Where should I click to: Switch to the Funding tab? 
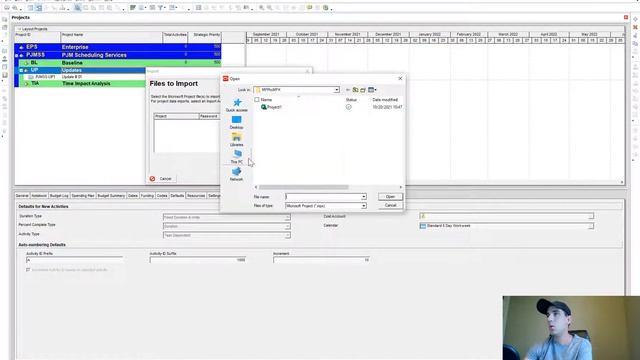tap(147, 196)
